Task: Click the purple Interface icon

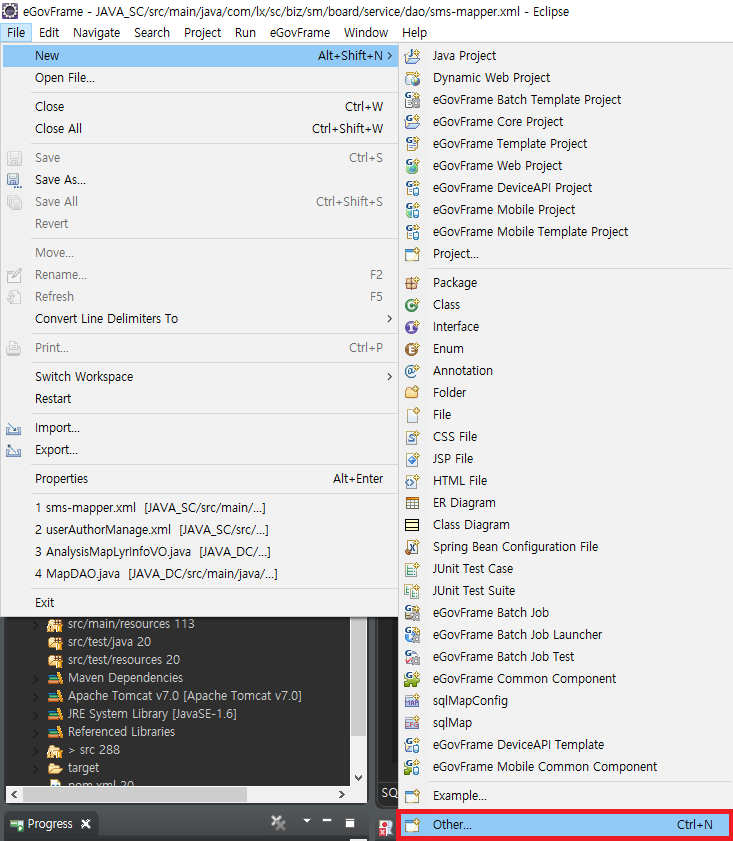Action: (x=412, y=327)
